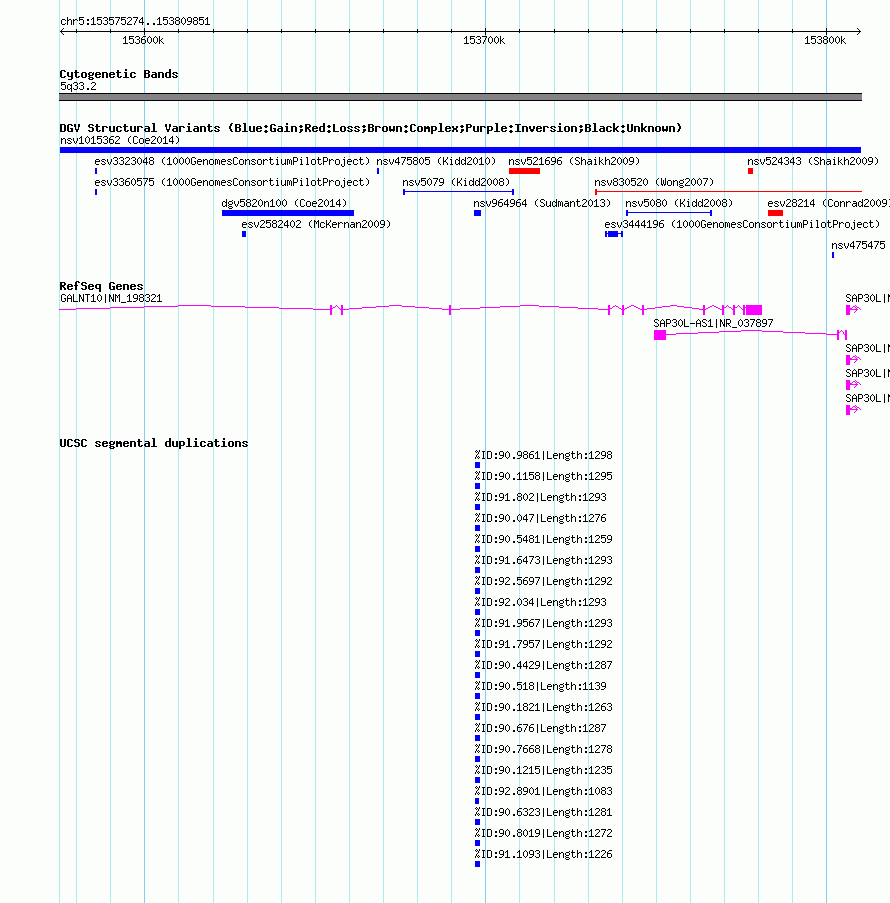Click the GALNT10 last exon magenta block

(x=753, y=310)
